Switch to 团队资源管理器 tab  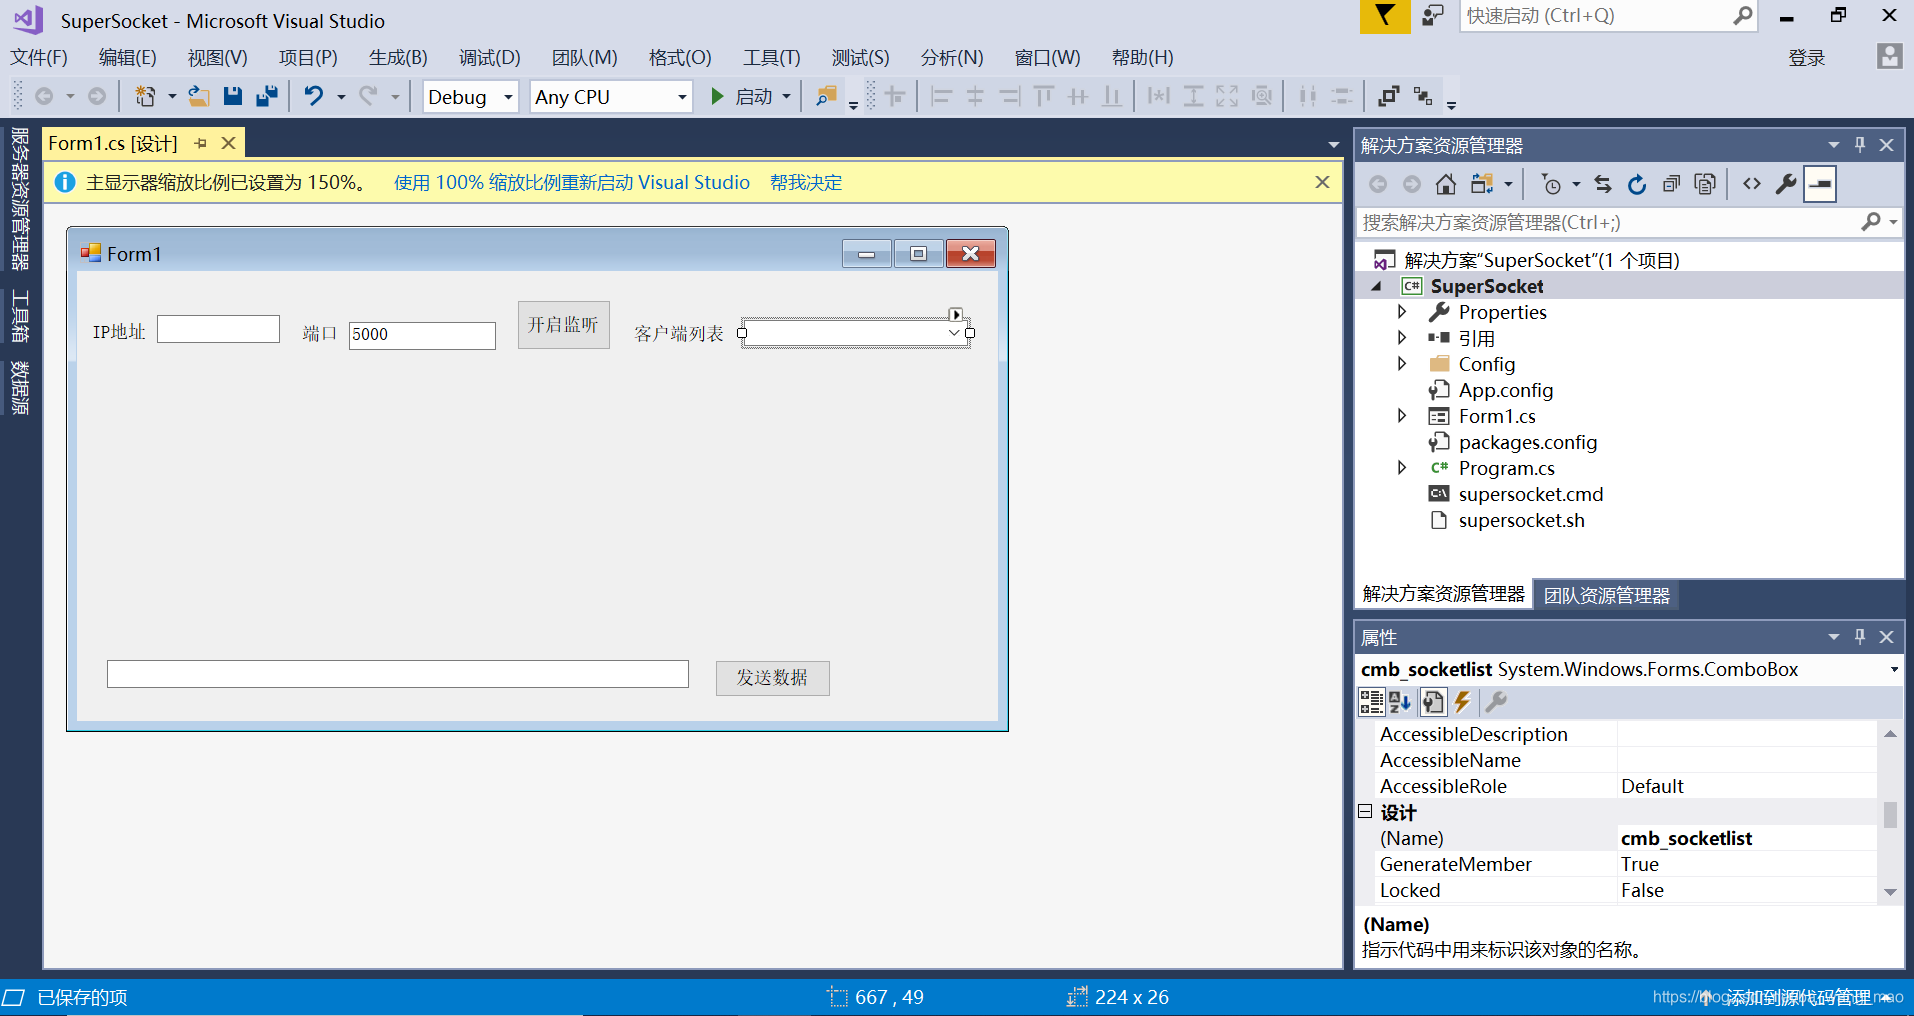1606,596
